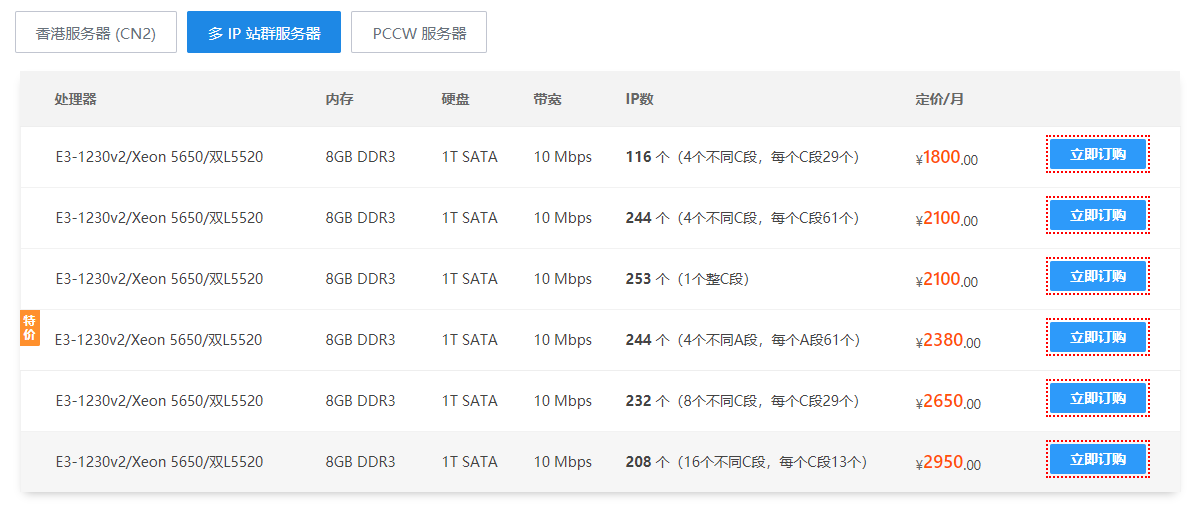Click the 定价/月 column header
The height and width of the screenshot is (508, 1191).
point(940,99)
